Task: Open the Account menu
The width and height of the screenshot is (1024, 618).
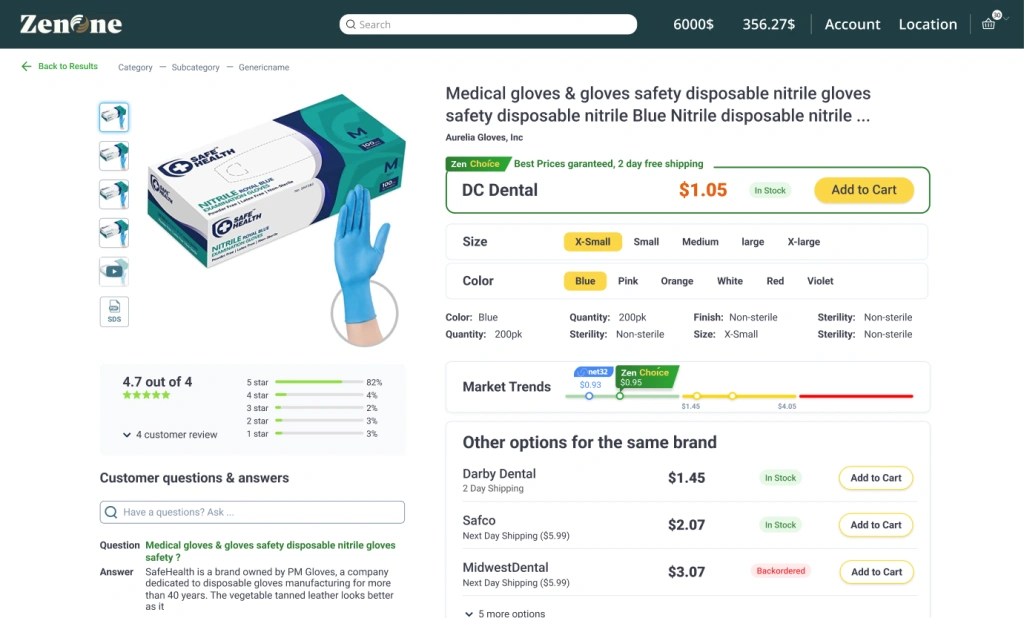Action: pyautogui.click(x=852, y=24)
